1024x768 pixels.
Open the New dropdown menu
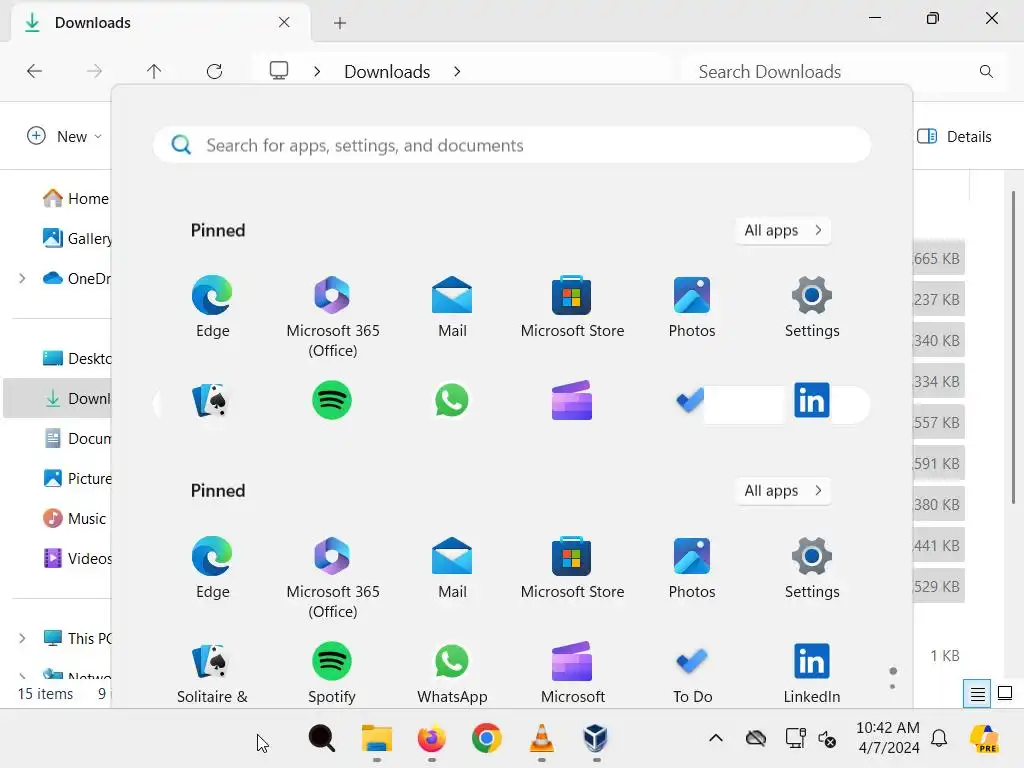coord(64,136)
